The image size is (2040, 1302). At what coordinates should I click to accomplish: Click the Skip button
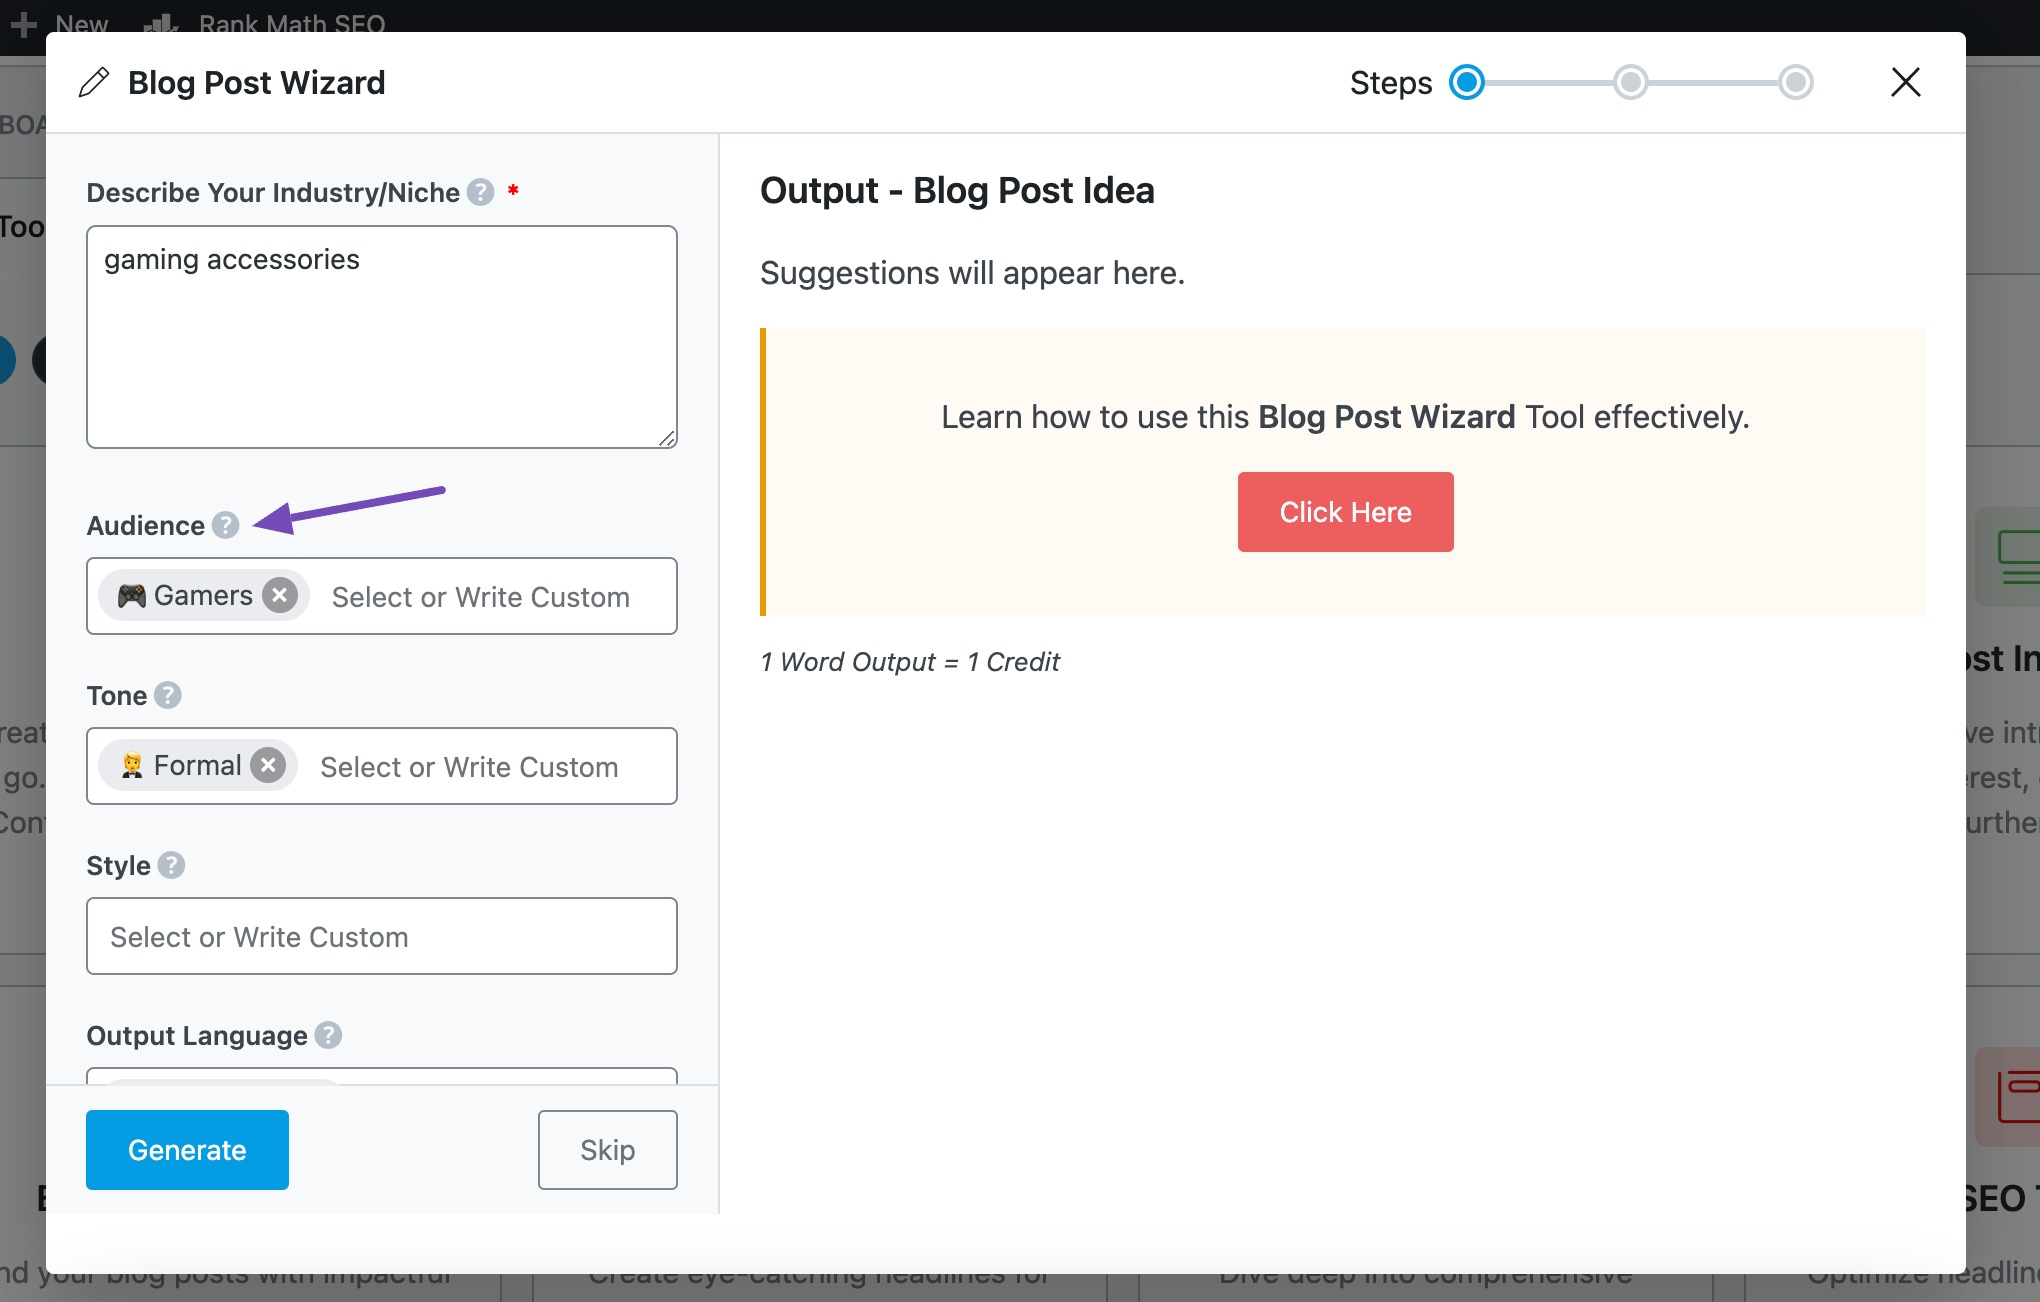pyautogui.click(x=608, y=1150)
